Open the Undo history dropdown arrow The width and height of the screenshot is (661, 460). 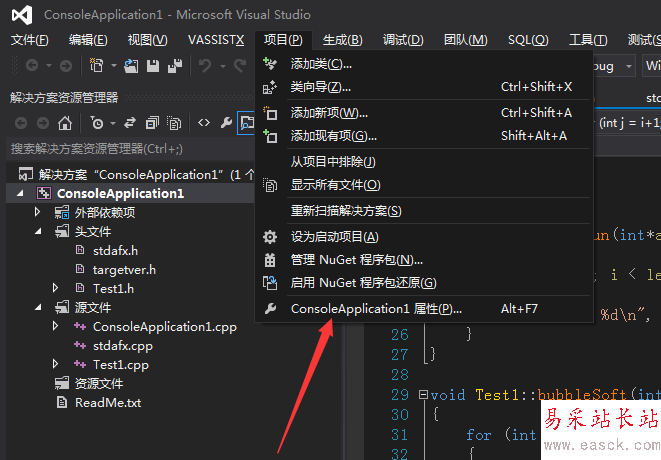223,66
